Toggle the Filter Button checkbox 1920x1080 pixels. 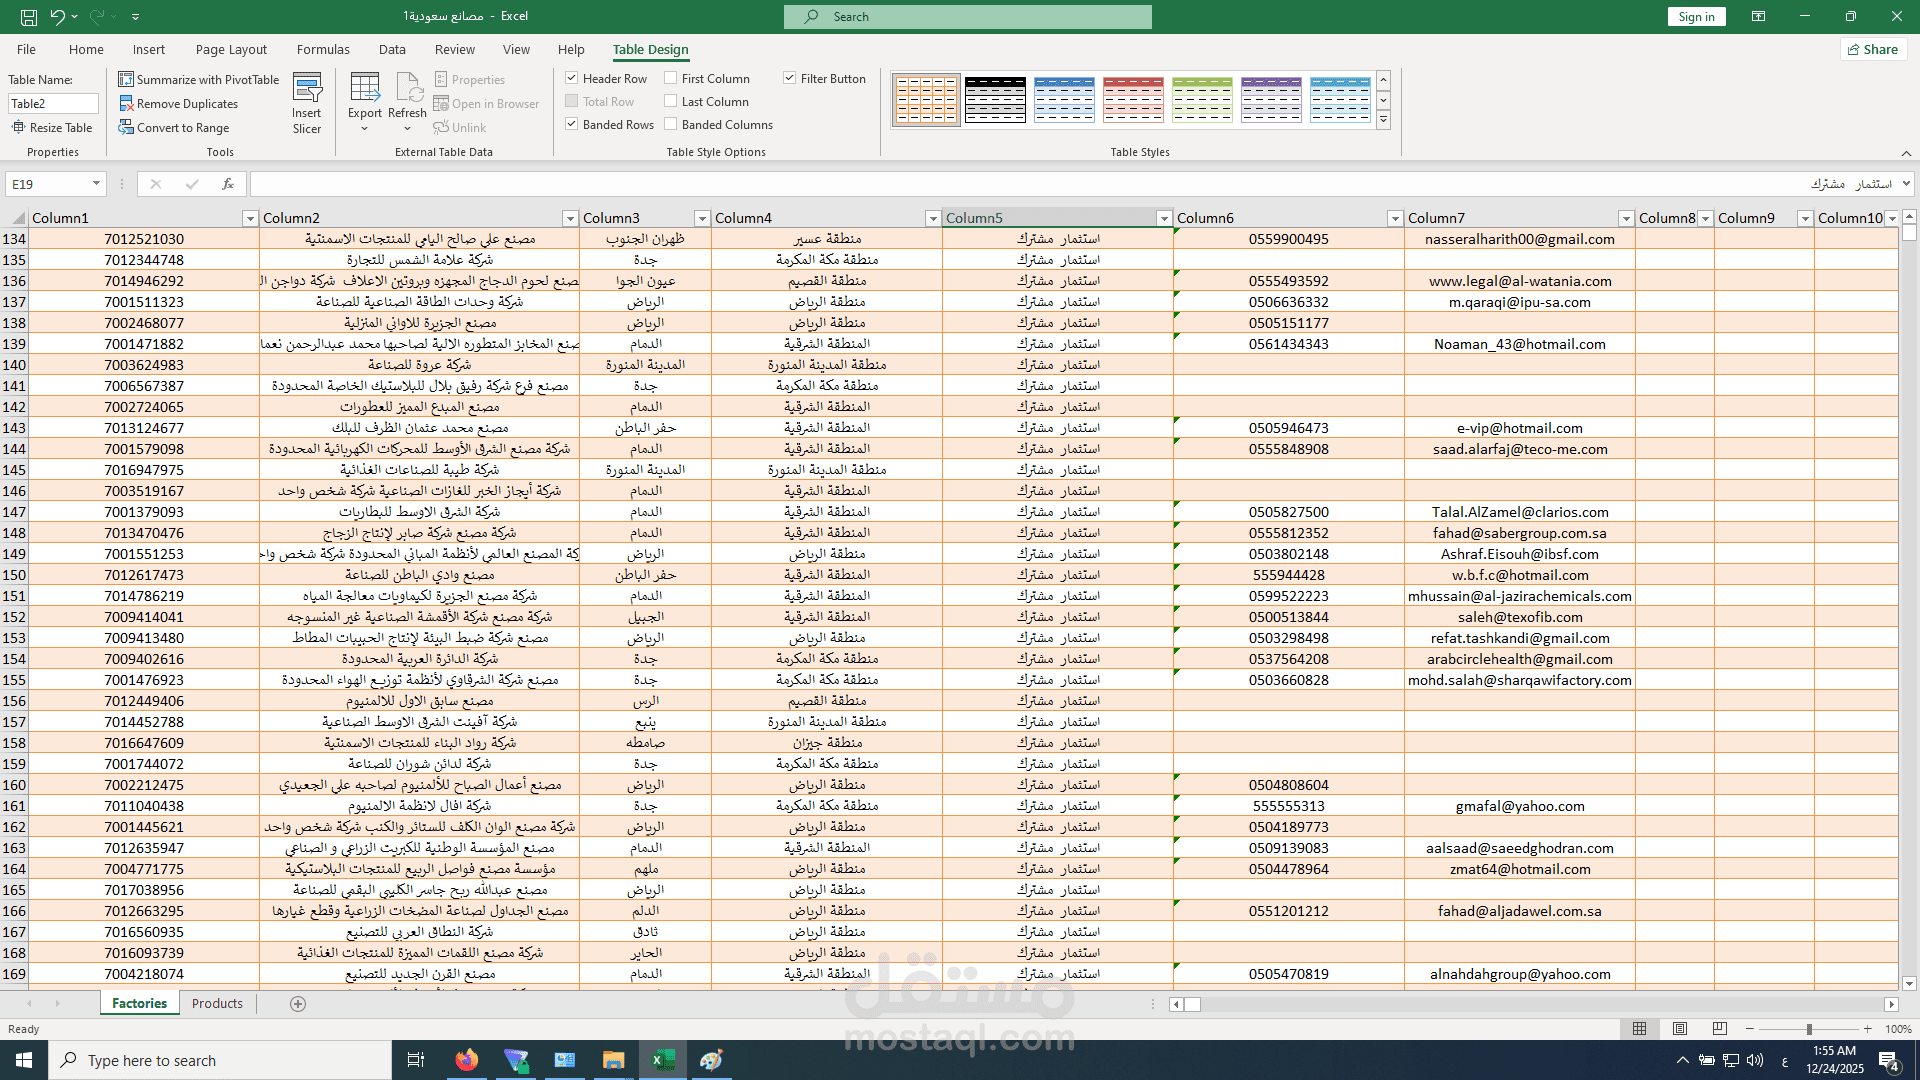tap(790, 79)
